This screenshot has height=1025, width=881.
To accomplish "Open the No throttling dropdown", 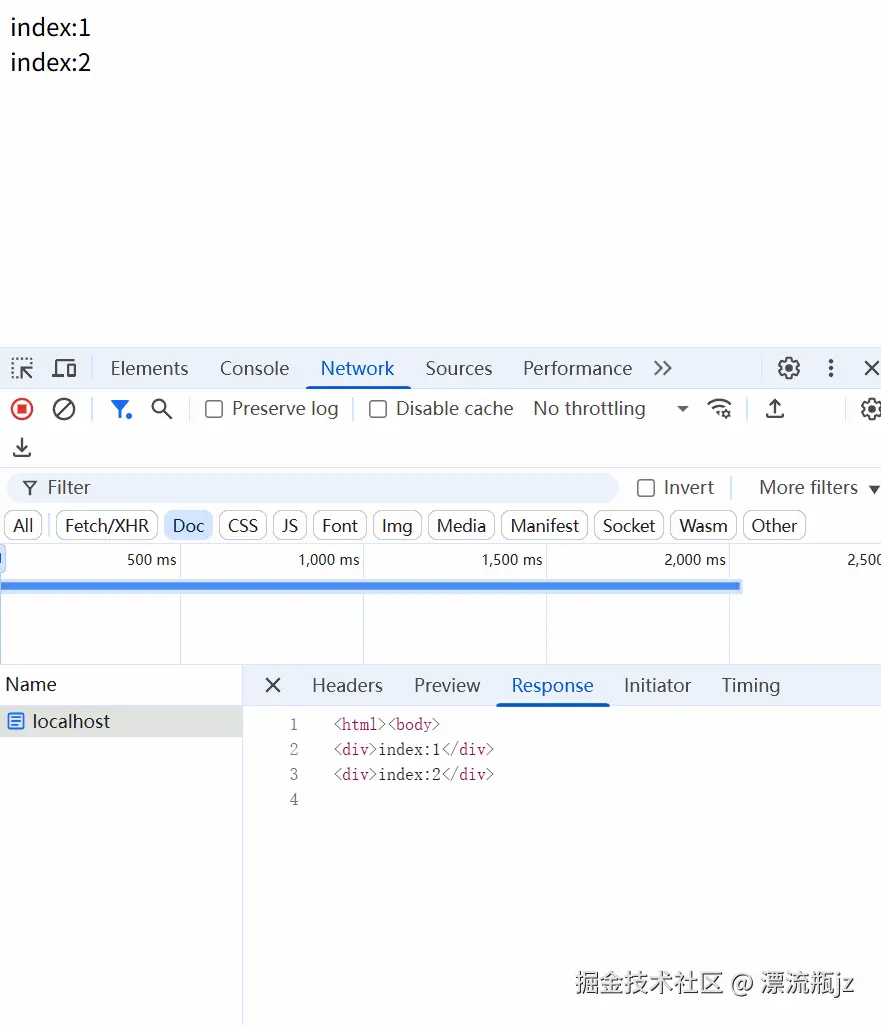I will (x=610, y=409).
